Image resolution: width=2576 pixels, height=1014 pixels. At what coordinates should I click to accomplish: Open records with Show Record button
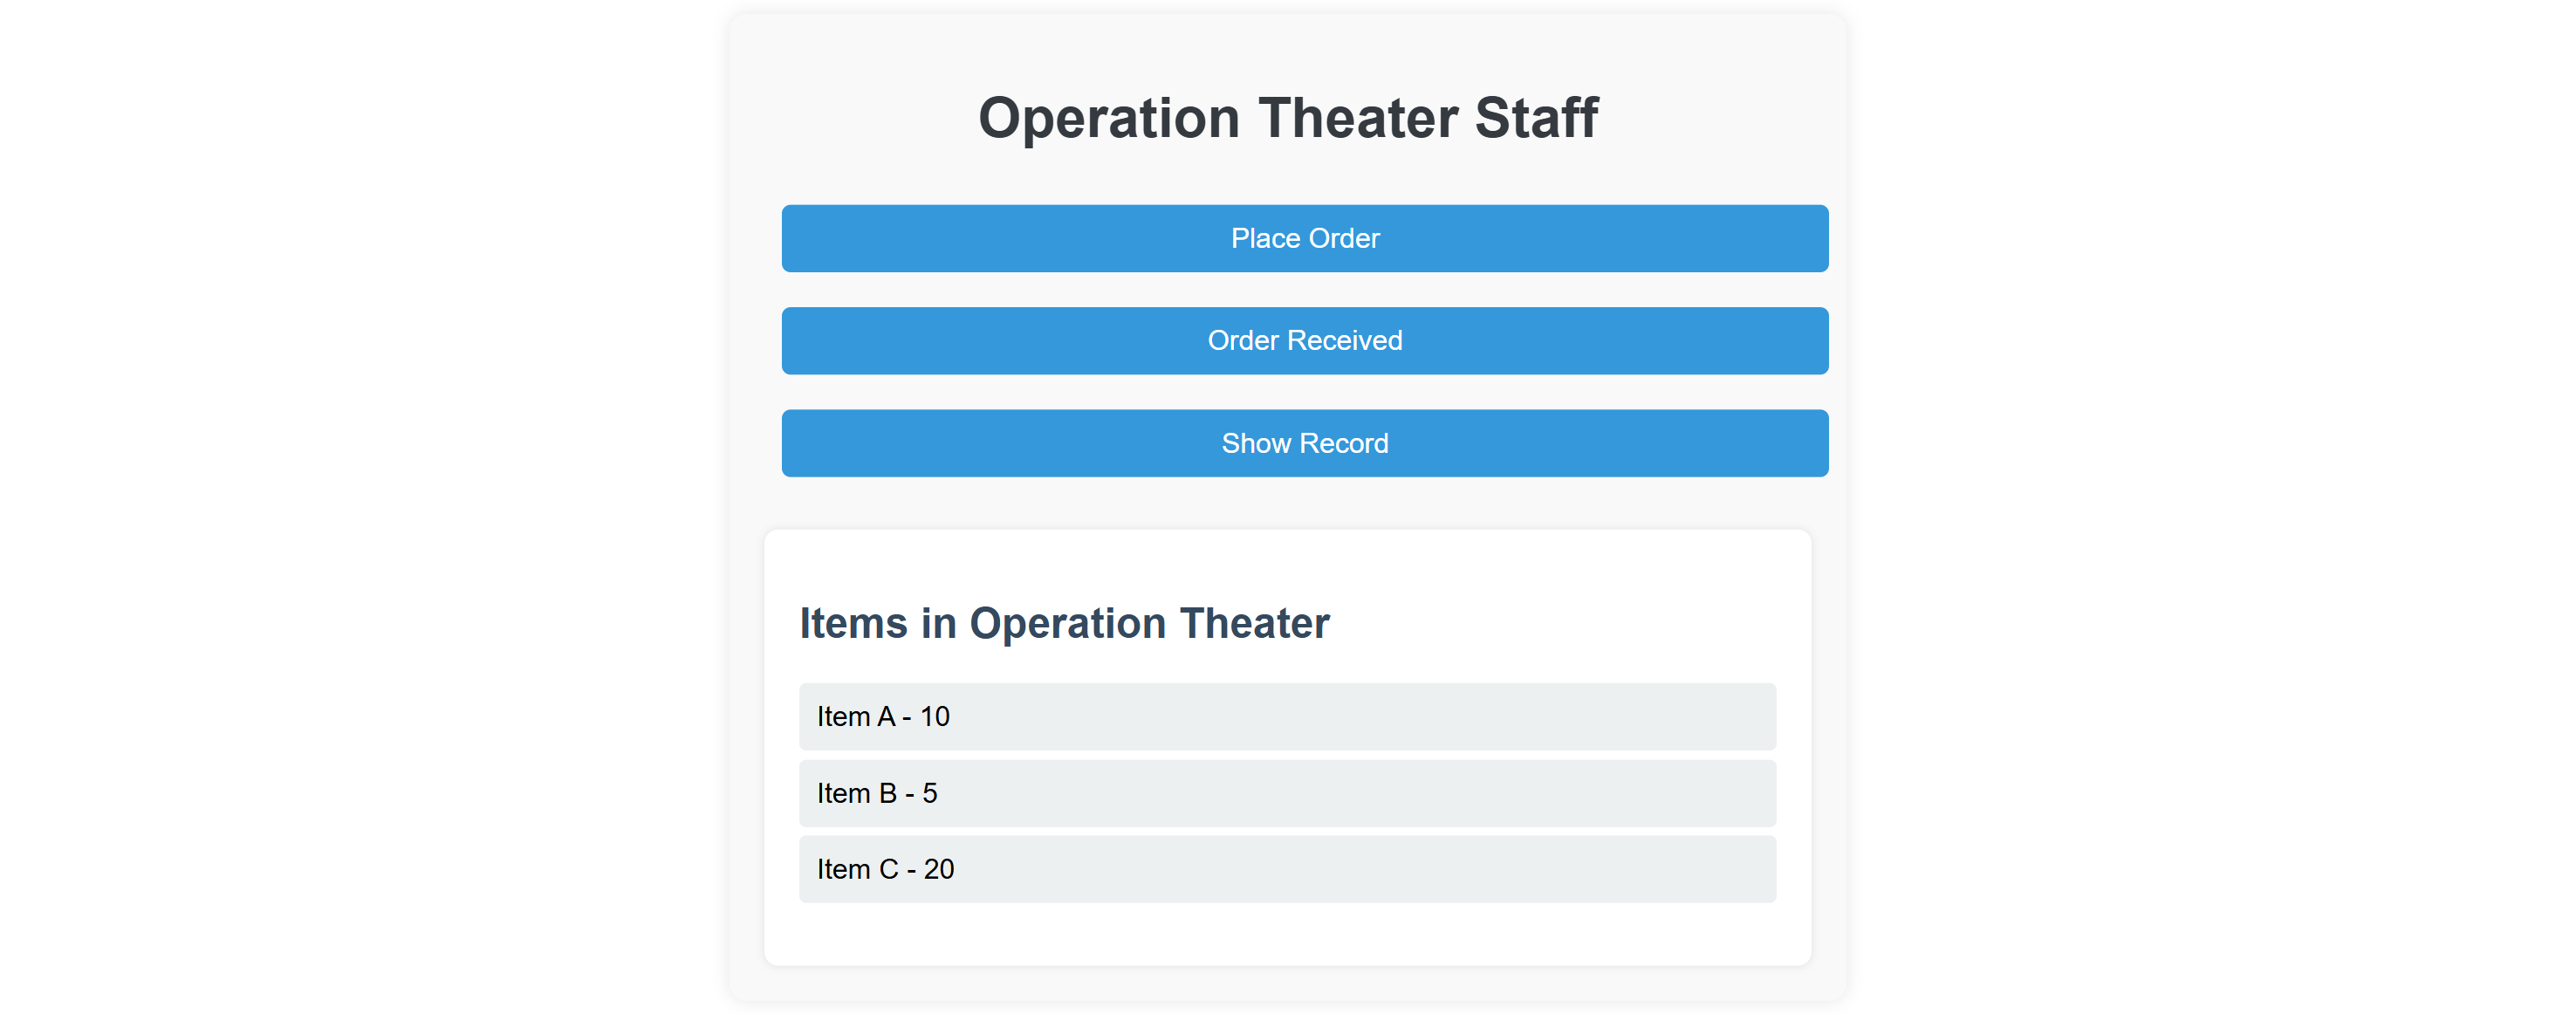pos(1304,443)
